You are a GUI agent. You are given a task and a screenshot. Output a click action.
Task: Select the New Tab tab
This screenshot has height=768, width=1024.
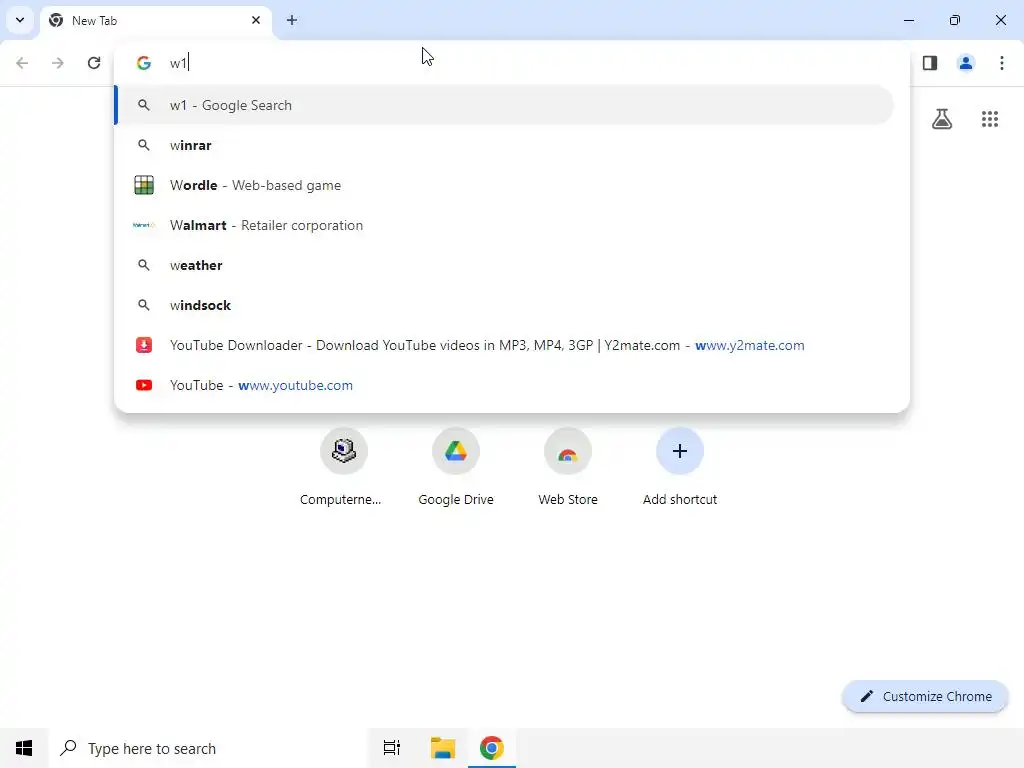click(155, 21)
